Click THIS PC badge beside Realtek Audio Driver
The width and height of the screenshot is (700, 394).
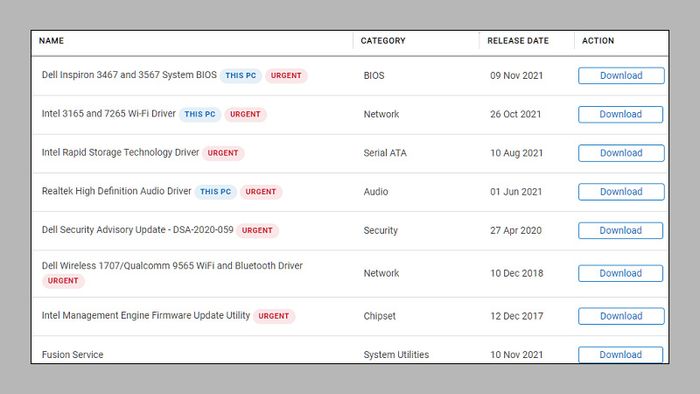(216, 192)
